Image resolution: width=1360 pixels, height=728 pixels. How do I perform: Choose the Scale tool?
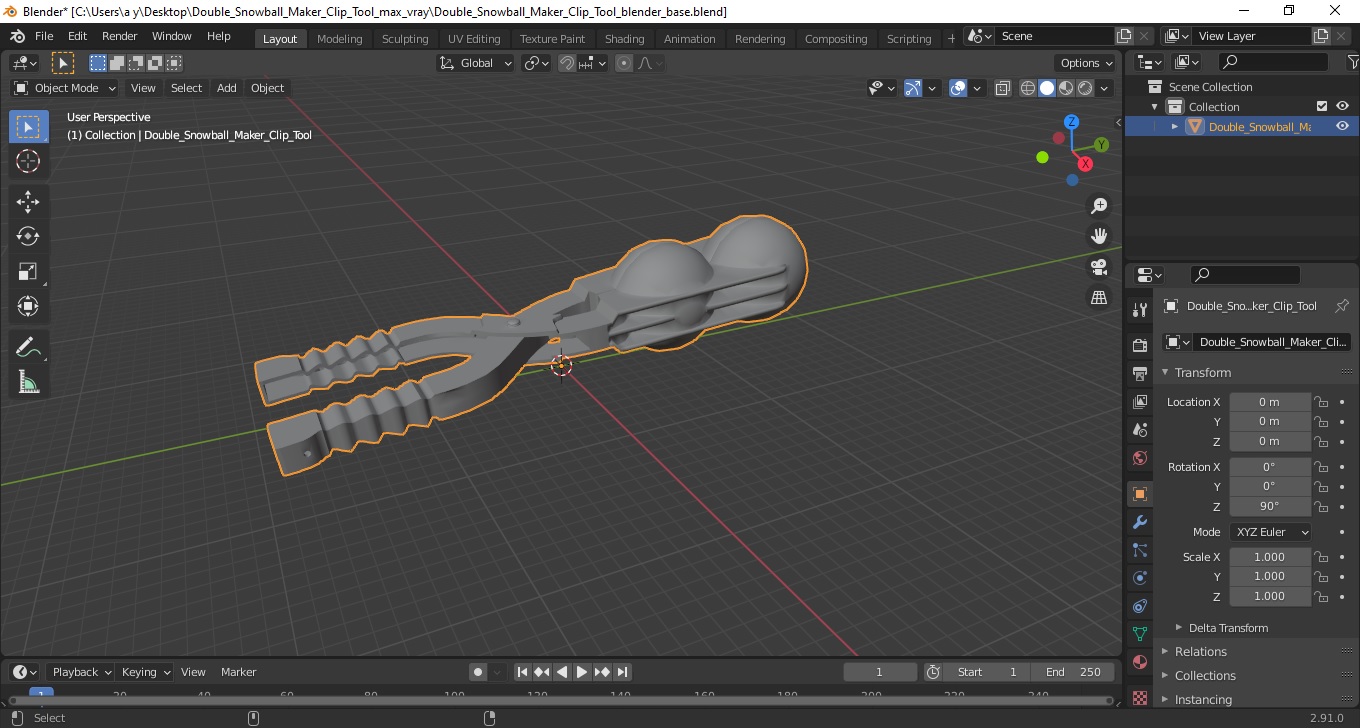pyautogui.click(x=28, y=271)
